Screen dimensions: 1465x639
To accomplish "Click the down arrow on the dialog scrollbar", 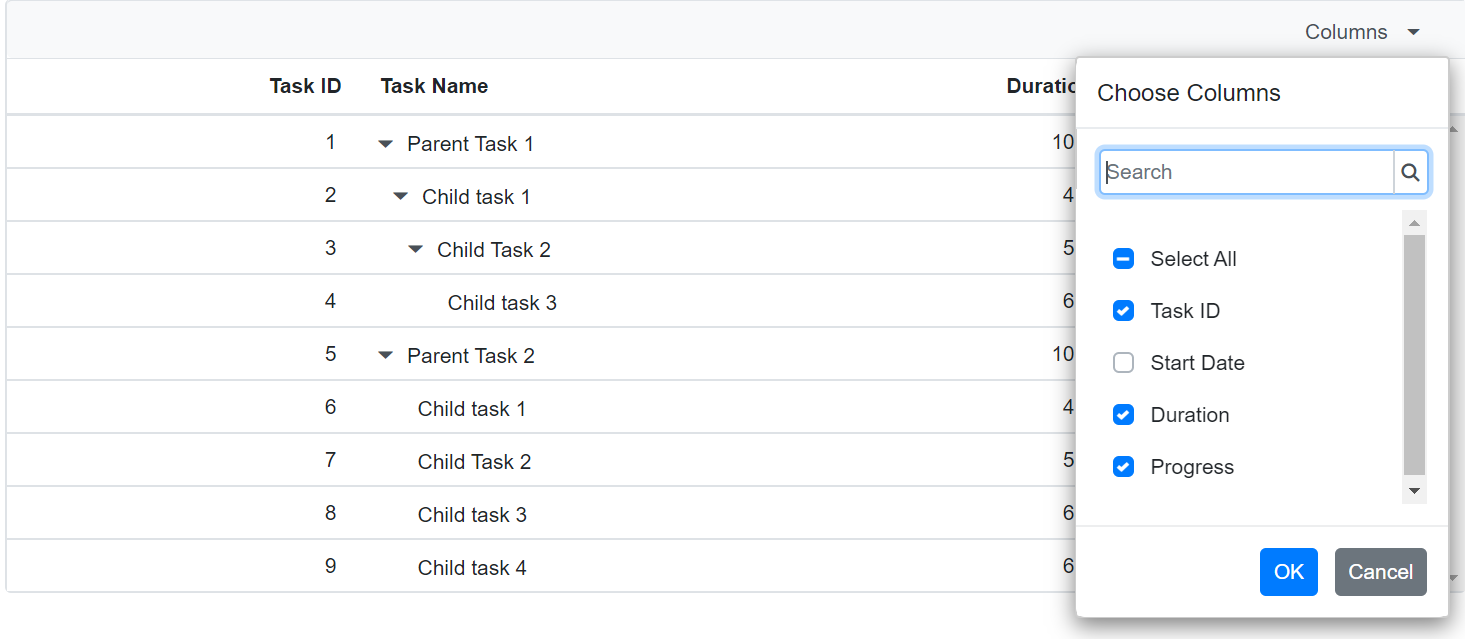I will [1414, 491].
